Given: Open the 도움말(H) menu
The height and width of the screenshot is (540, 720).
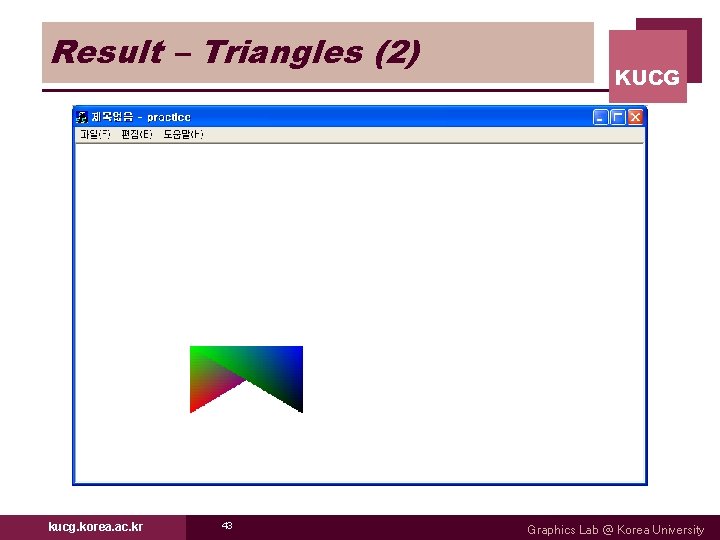Looking at the screenshot, I should (183, 134).
